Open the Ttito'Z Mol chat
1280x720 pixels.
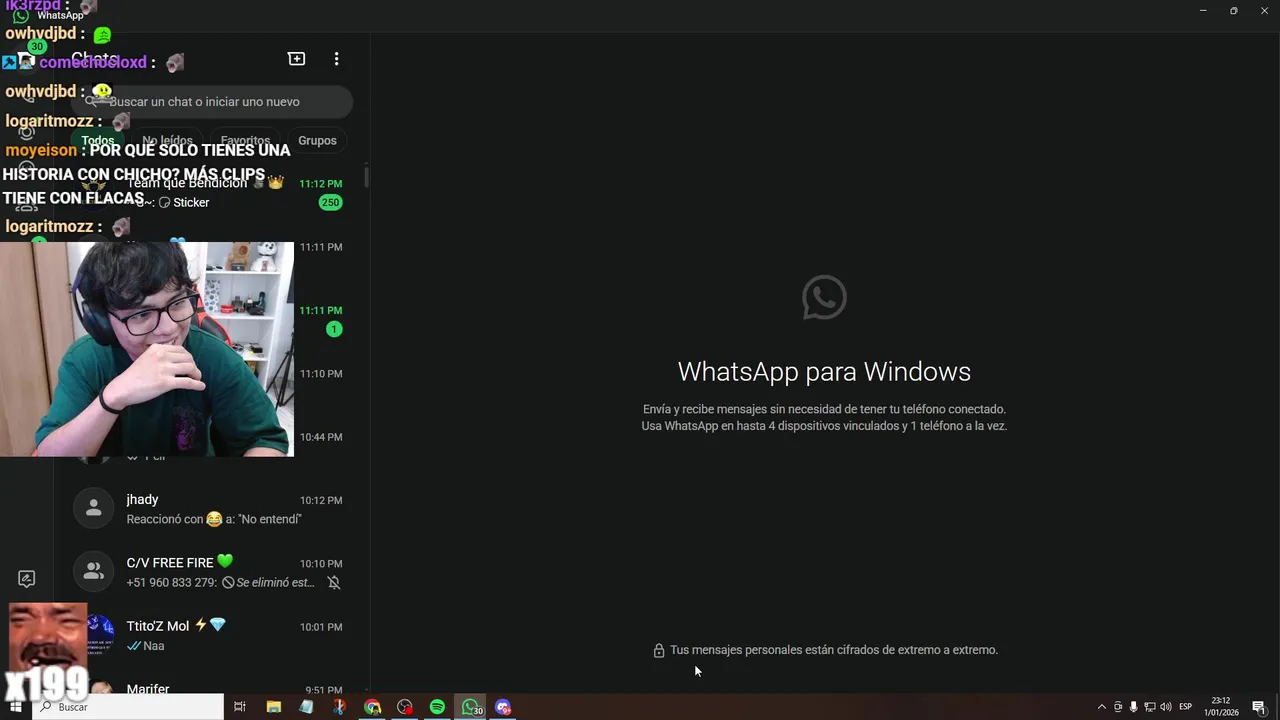click(x=212, y=635)
